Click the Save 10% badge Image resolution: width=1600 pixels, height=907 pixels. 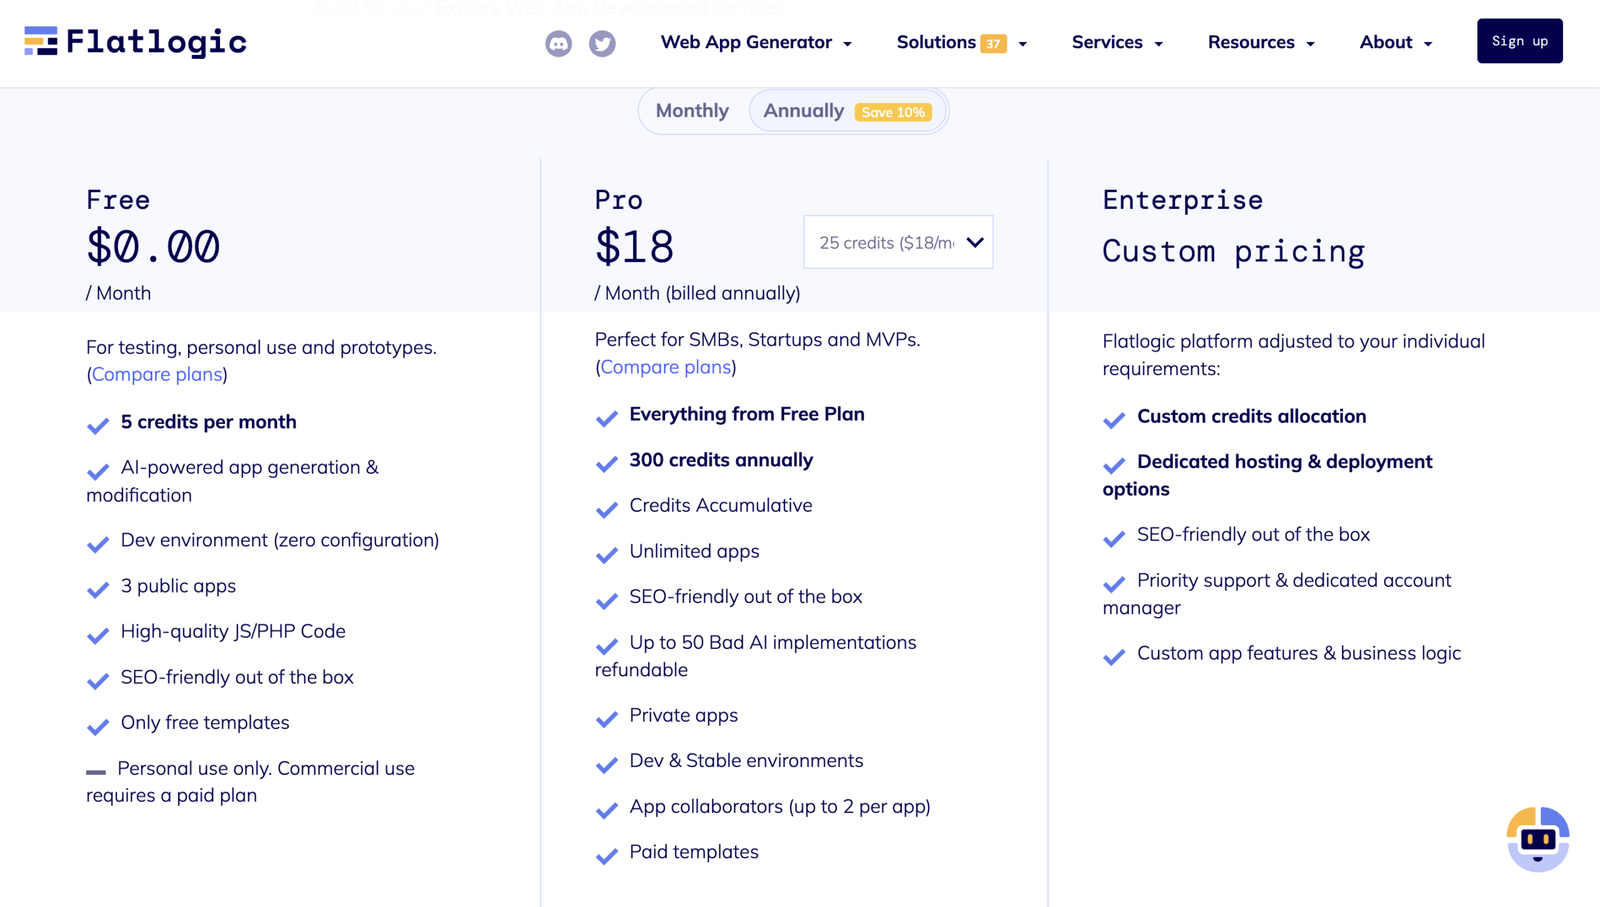(893, 112)
